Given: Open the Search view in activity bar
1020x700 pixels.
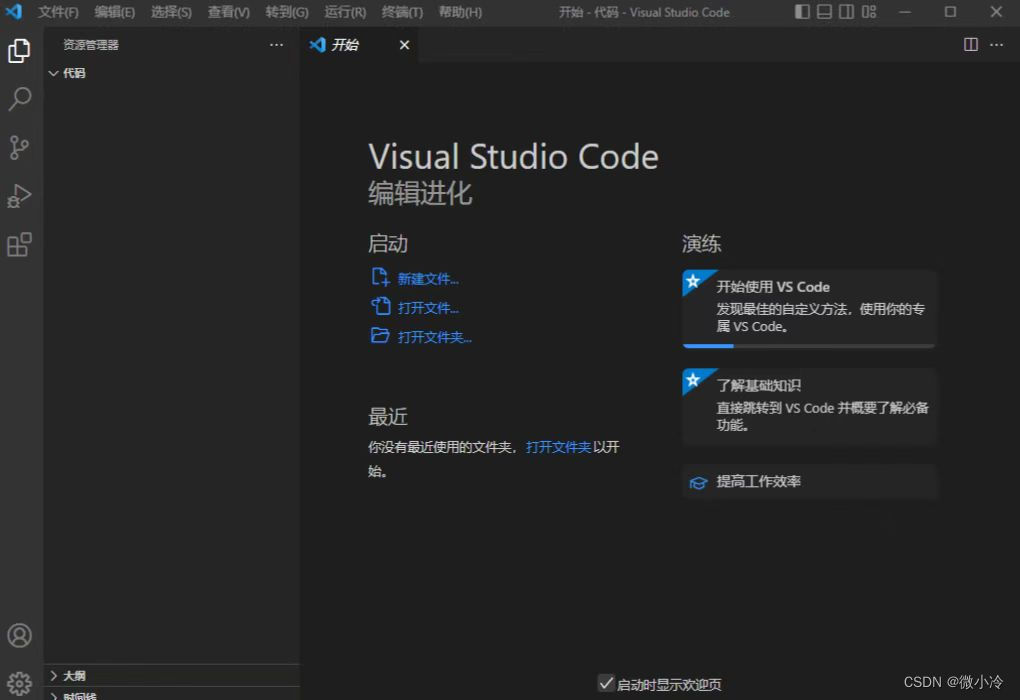Looking at the screenshot, I should (20, 99).
